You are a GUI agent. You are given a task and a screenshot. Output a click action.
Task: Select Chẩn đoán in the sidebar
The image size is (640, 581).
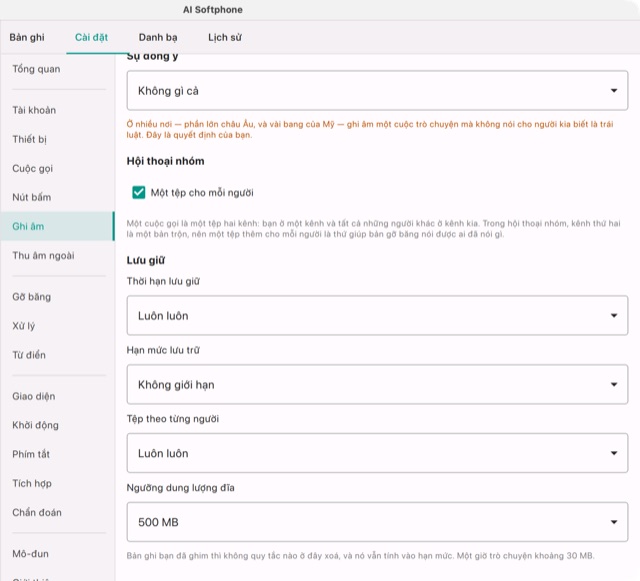pos(58,512)
